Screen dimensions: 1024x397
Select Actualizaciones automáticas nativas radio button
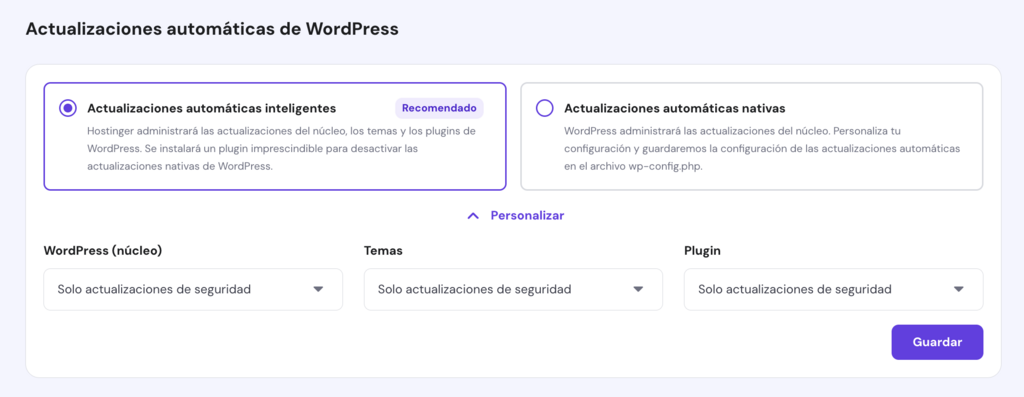(x=544, y=108)
